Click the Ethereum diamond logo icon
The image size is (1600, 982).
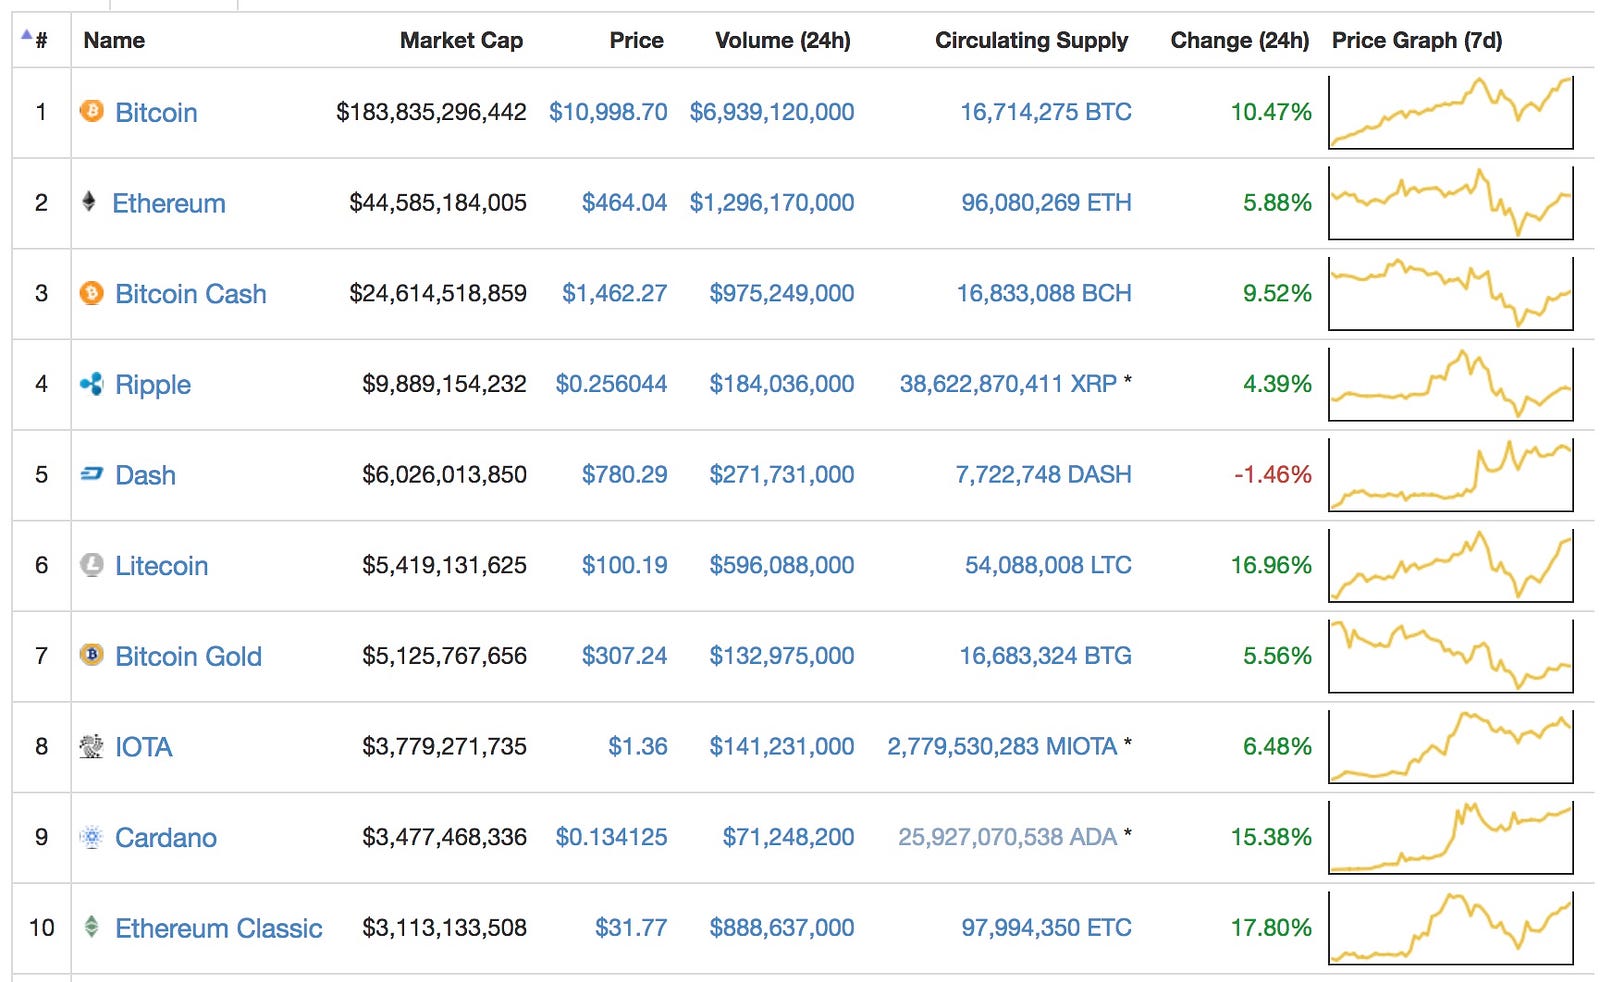click(89, 202)
